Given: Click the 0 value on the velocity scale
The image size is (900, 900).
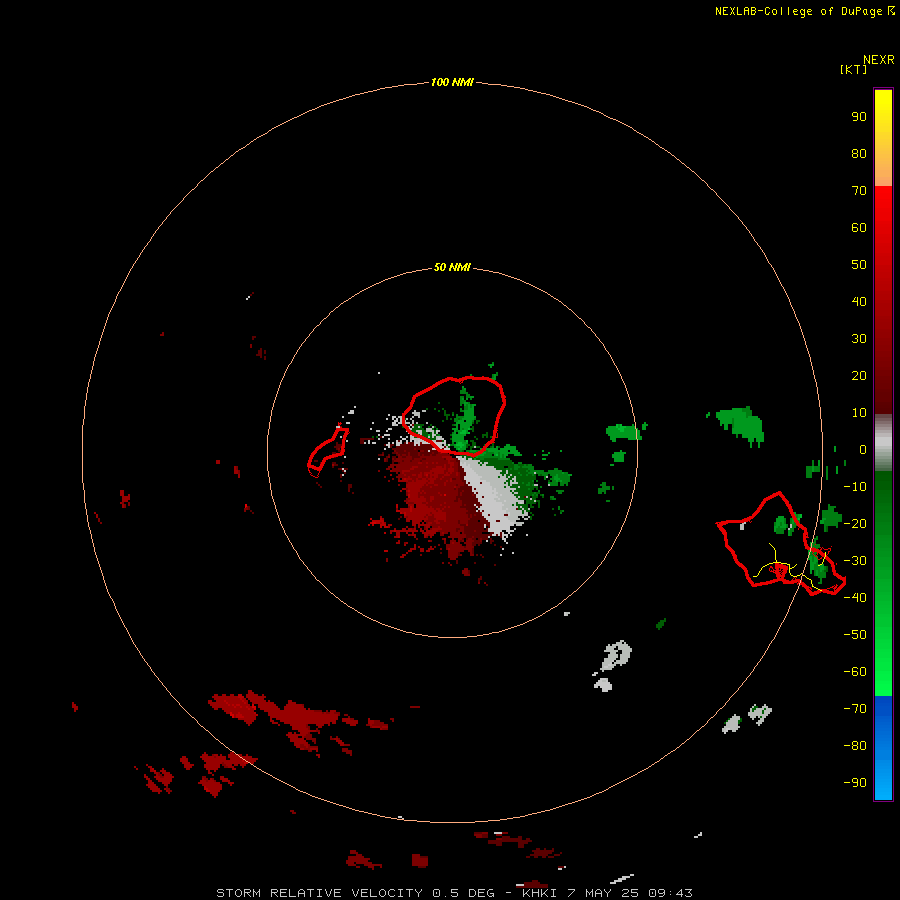Looking at the screenshot, I should coord(862,449).
